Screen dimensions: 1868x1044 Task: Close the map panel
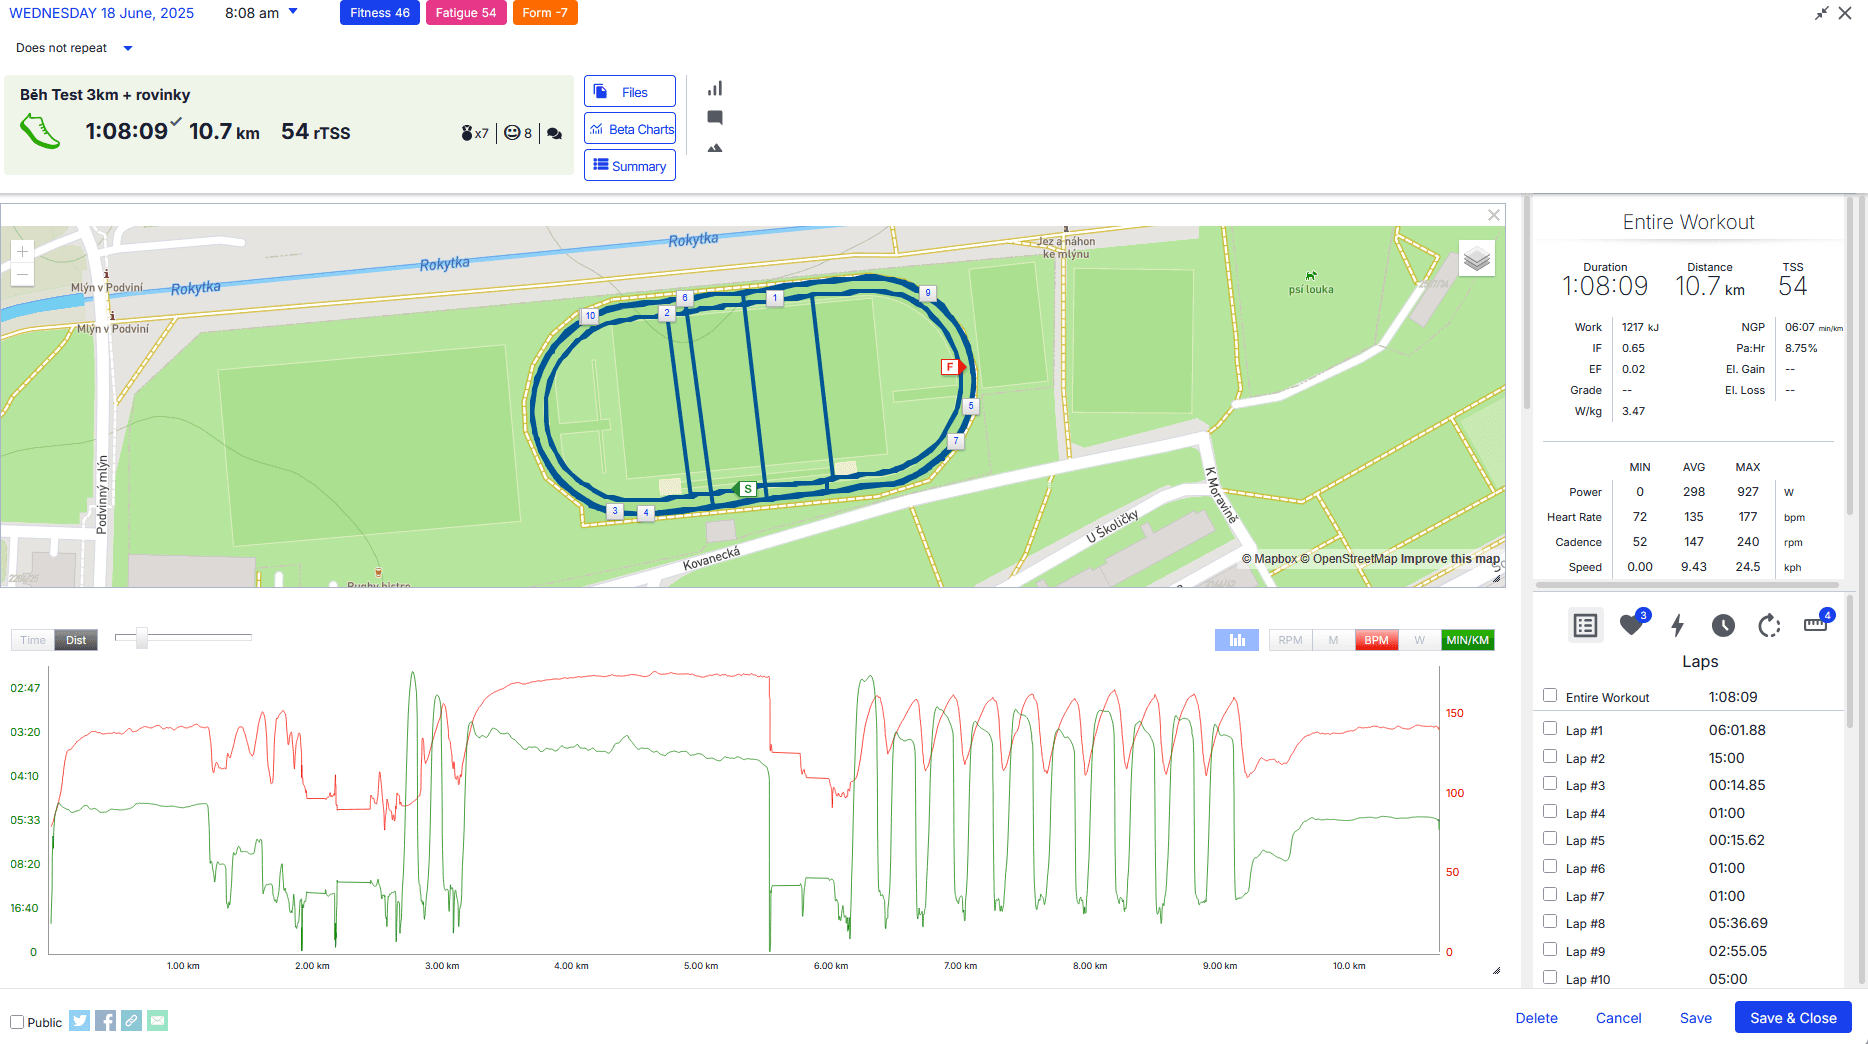(x=1494, y=215)
